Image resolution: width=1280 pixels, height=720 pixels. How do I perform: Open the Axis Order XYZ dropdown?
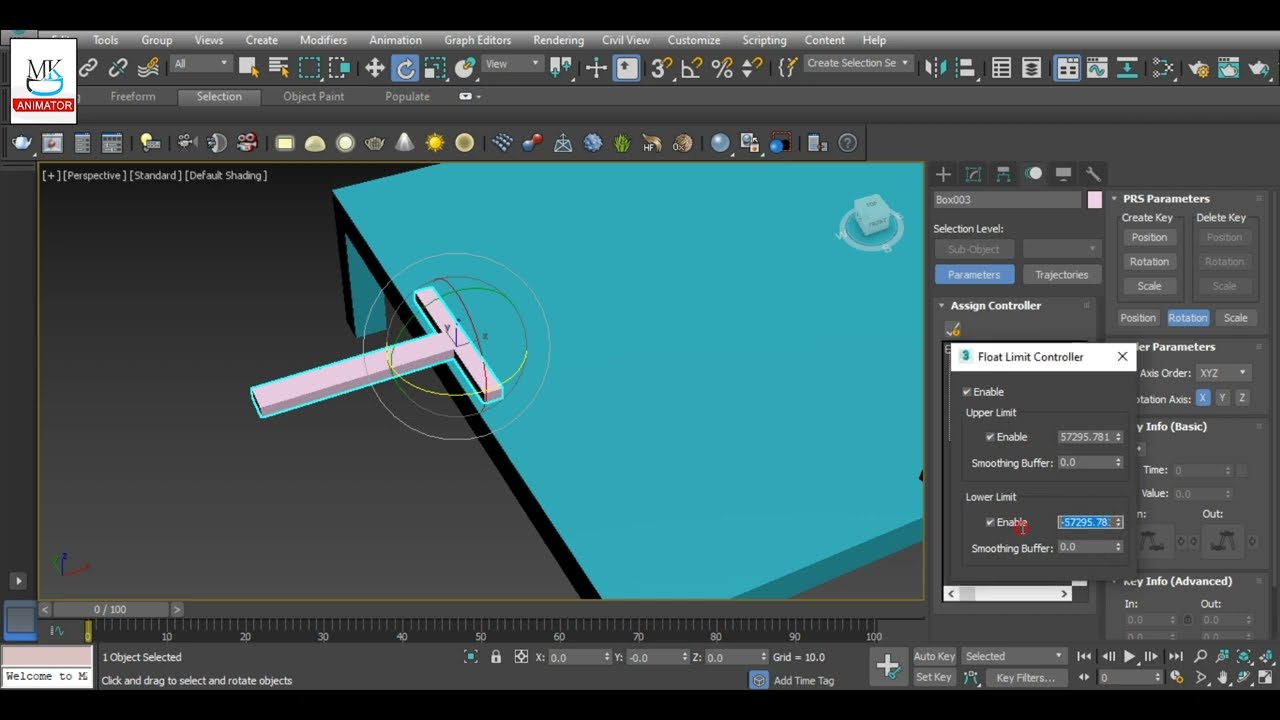point(1224,373)
